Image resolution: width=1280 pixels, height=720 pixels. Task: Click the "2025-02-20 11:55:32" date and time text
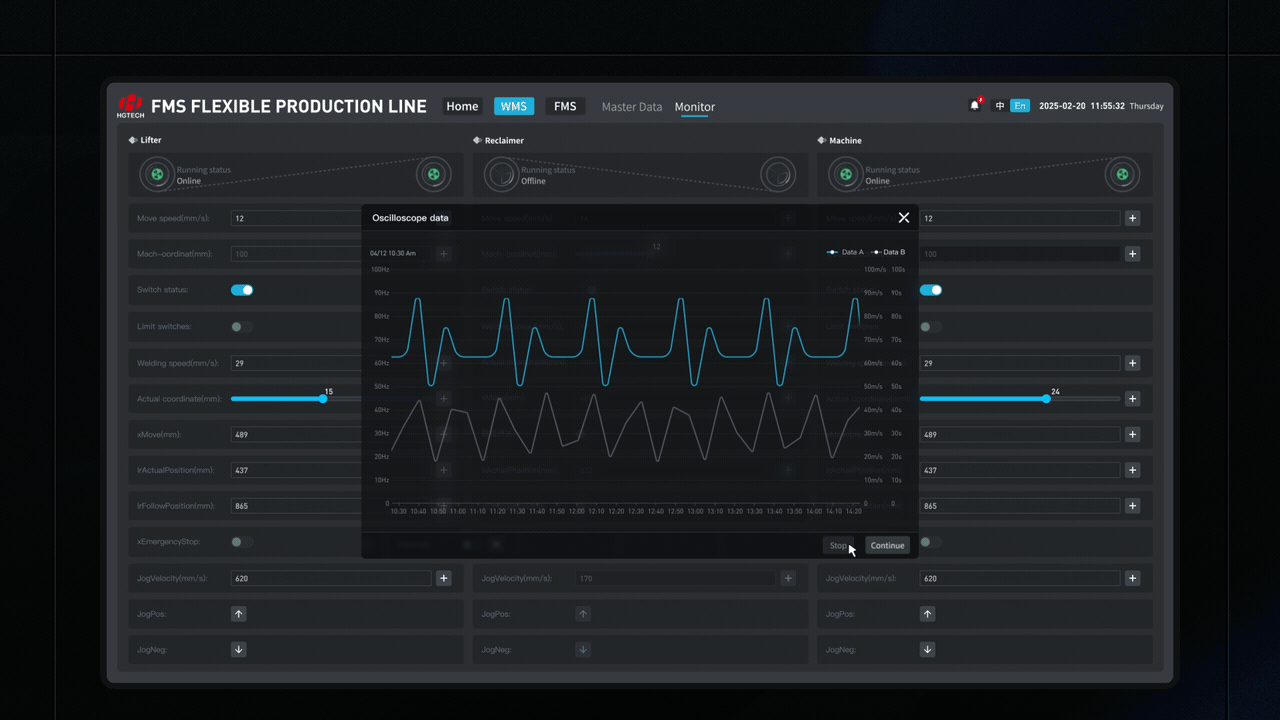[x=1082, y=106]
